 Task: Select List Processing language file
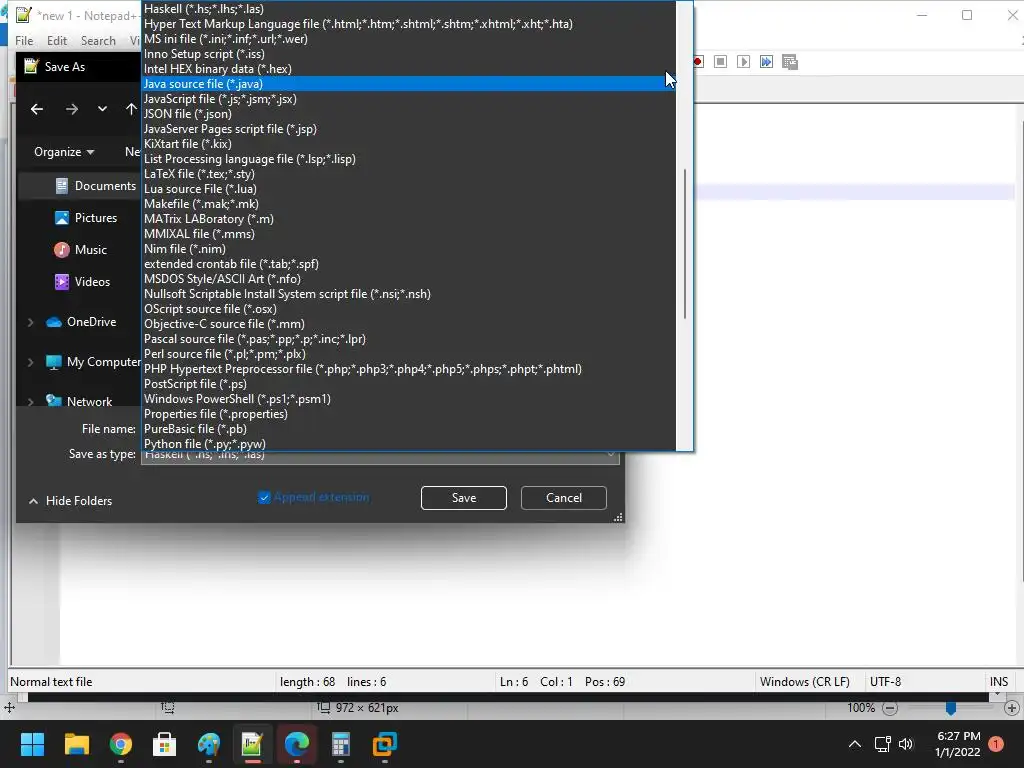(x=409, y=159)
